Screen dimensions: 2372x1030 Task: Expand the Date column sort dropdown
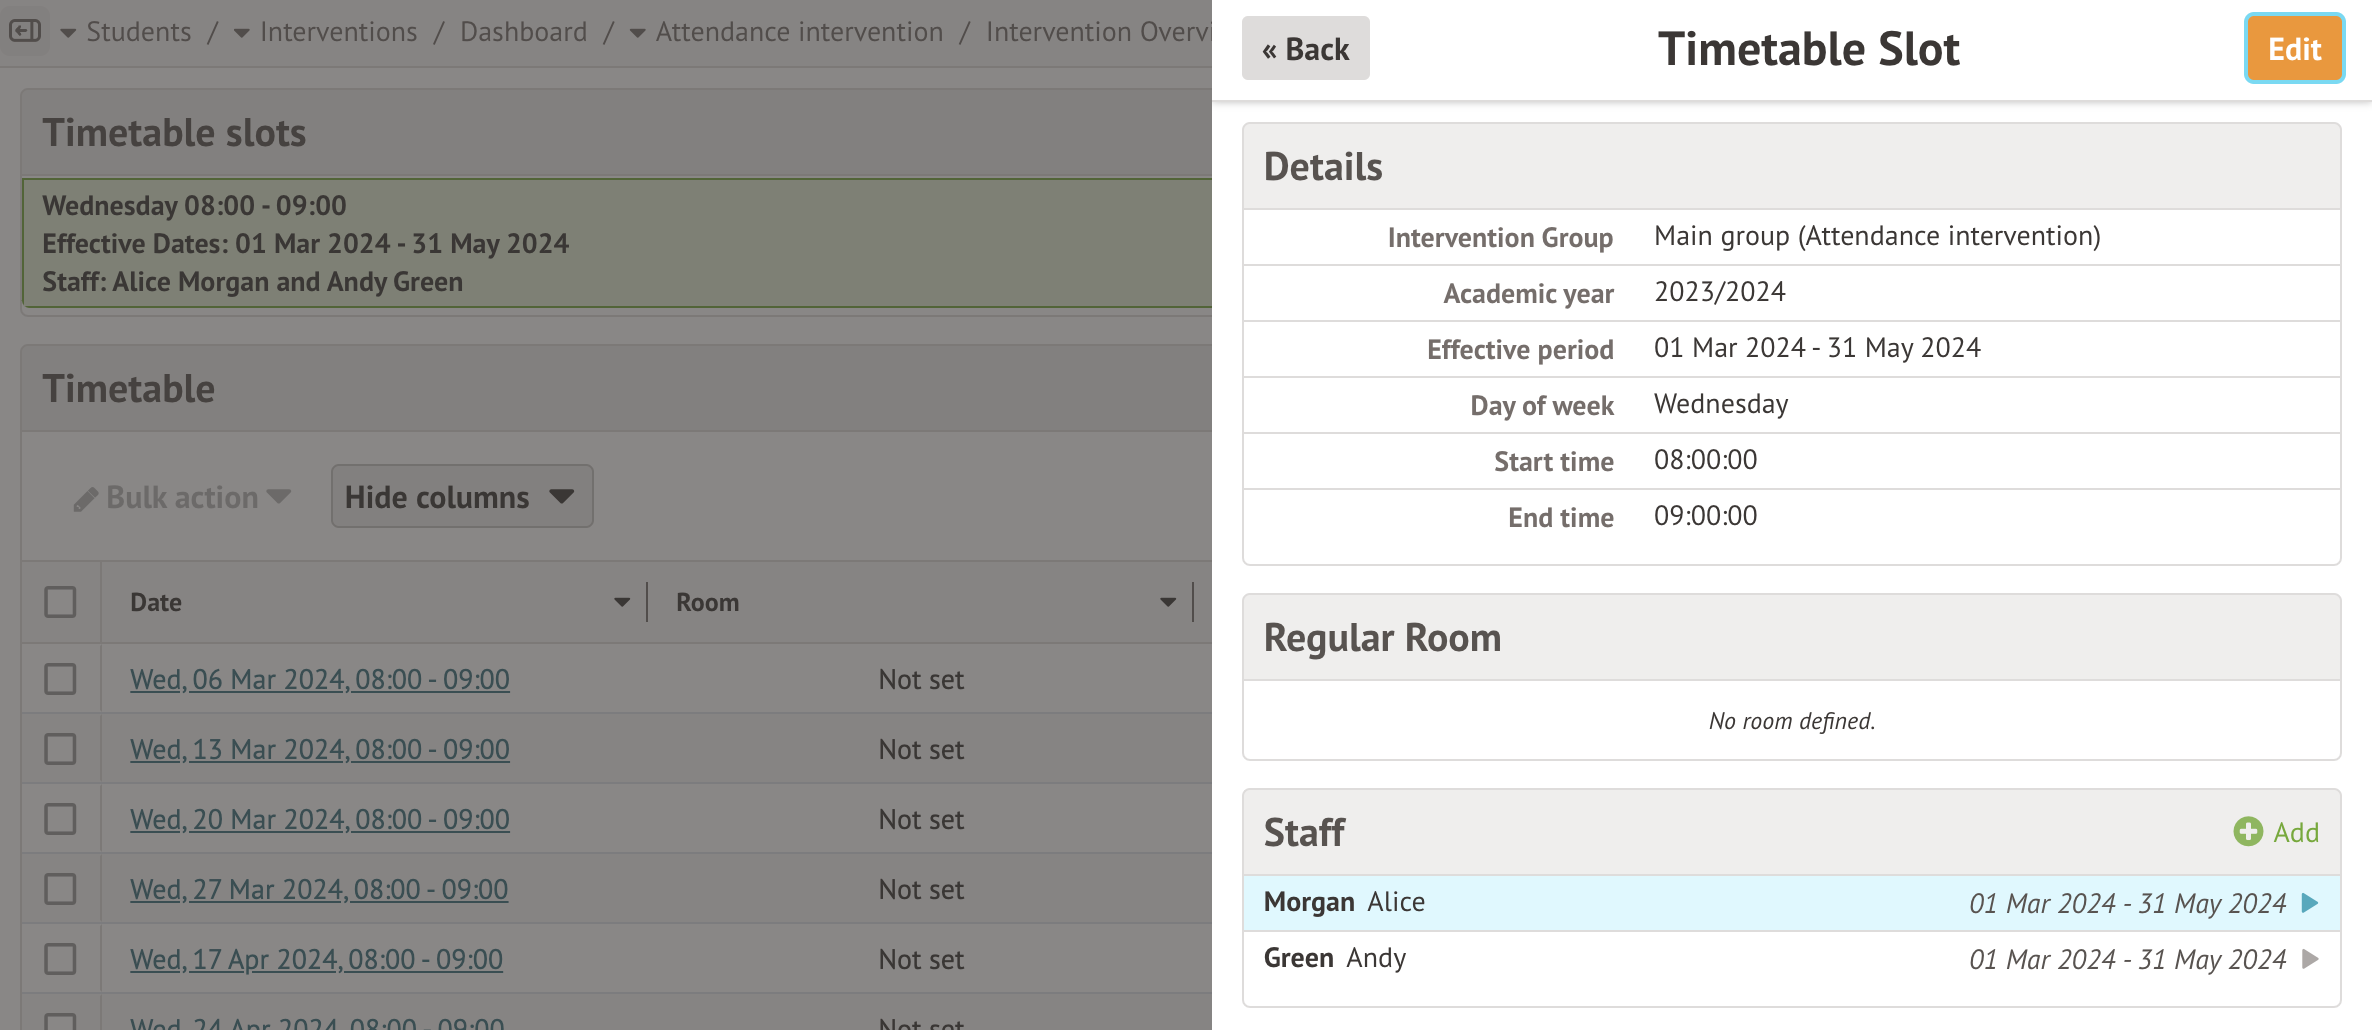(622, 602)
